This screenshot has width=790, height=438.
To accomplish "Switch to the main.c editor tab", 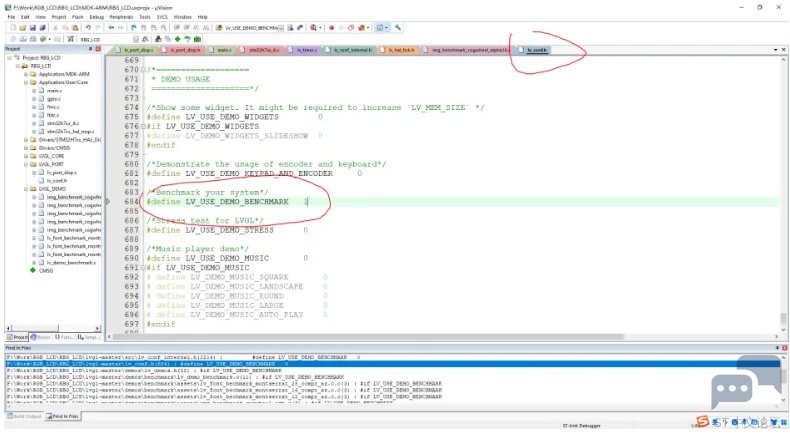I will coord(221,50).
